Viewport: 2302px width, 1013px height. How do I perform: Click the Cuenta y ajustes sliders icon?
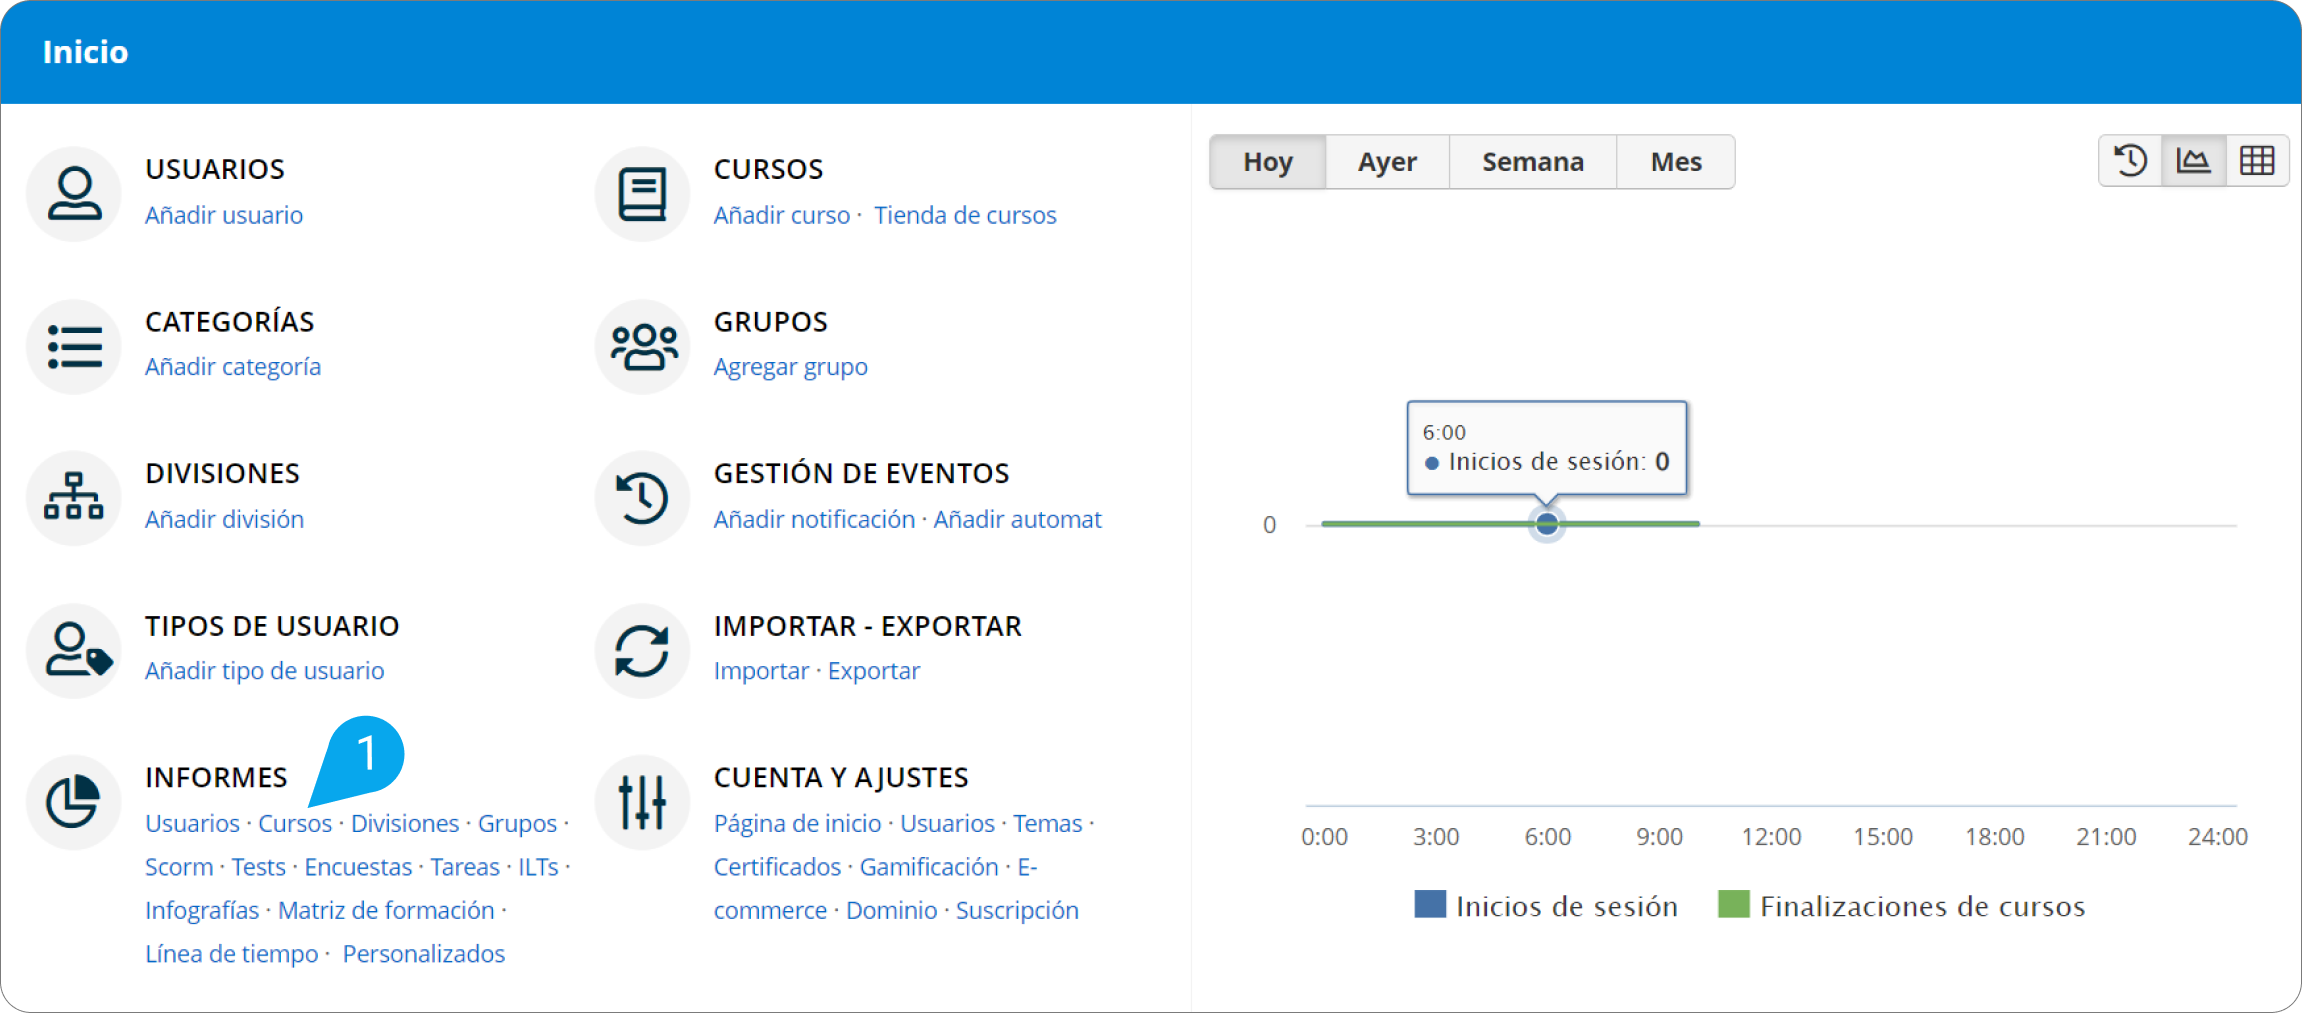pos(642,802)
